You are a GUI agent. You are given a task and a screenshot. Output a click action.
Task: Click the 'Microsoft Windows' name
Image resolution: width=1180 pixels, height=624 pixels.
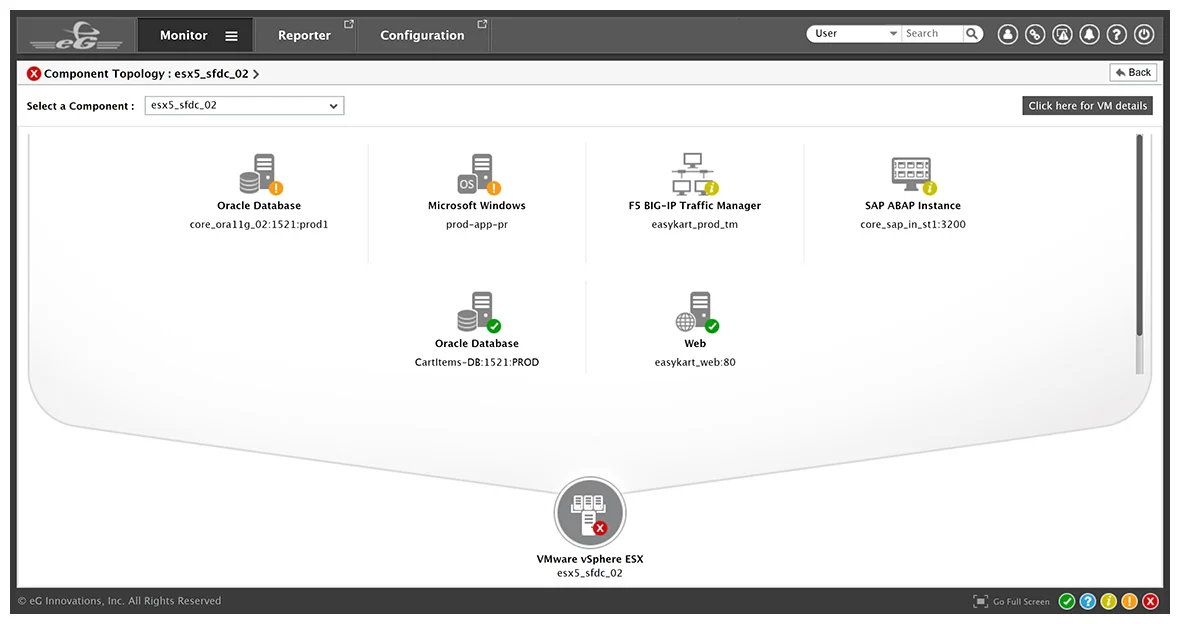tap(477, 205)
